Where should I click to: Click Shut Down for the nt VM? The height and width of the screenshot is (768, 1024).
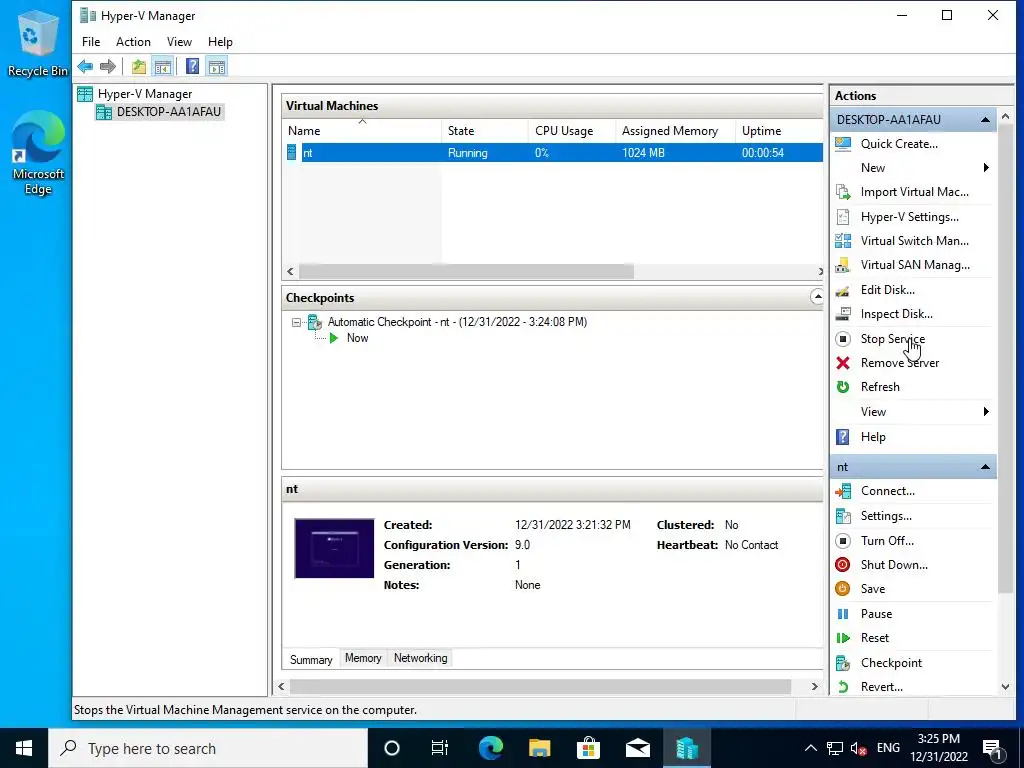tap(894, 565)
